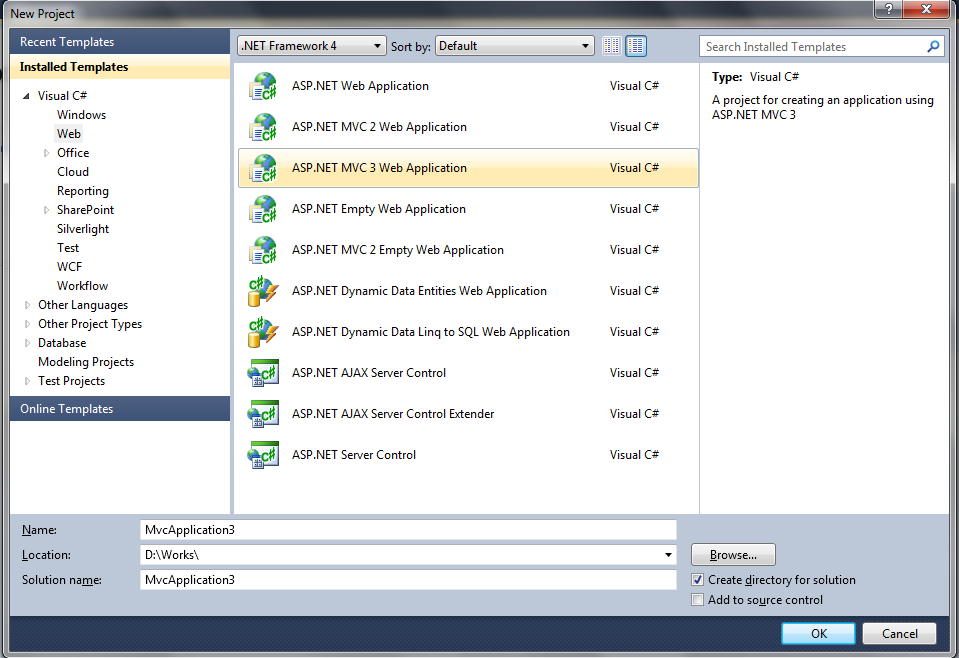Screen dimensions: 959x658
Task: Click the Cancel button
Action: pyautogui.click(x=899, y=634)
